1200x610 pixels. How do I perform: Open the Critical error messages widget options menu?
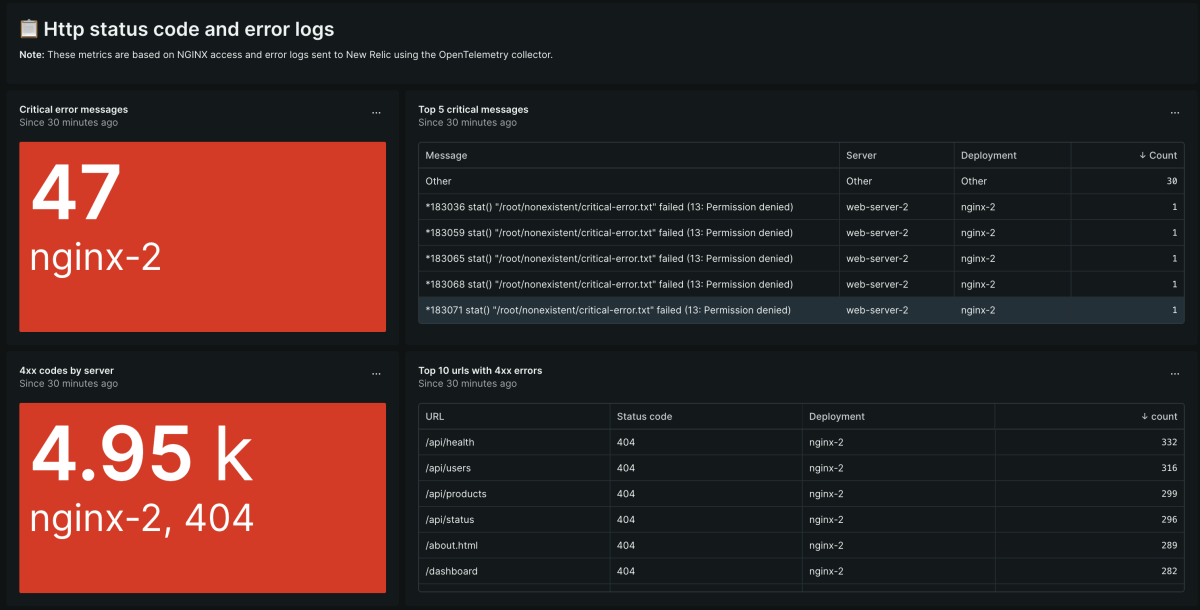pyautogui.click(x=376, y=114)
